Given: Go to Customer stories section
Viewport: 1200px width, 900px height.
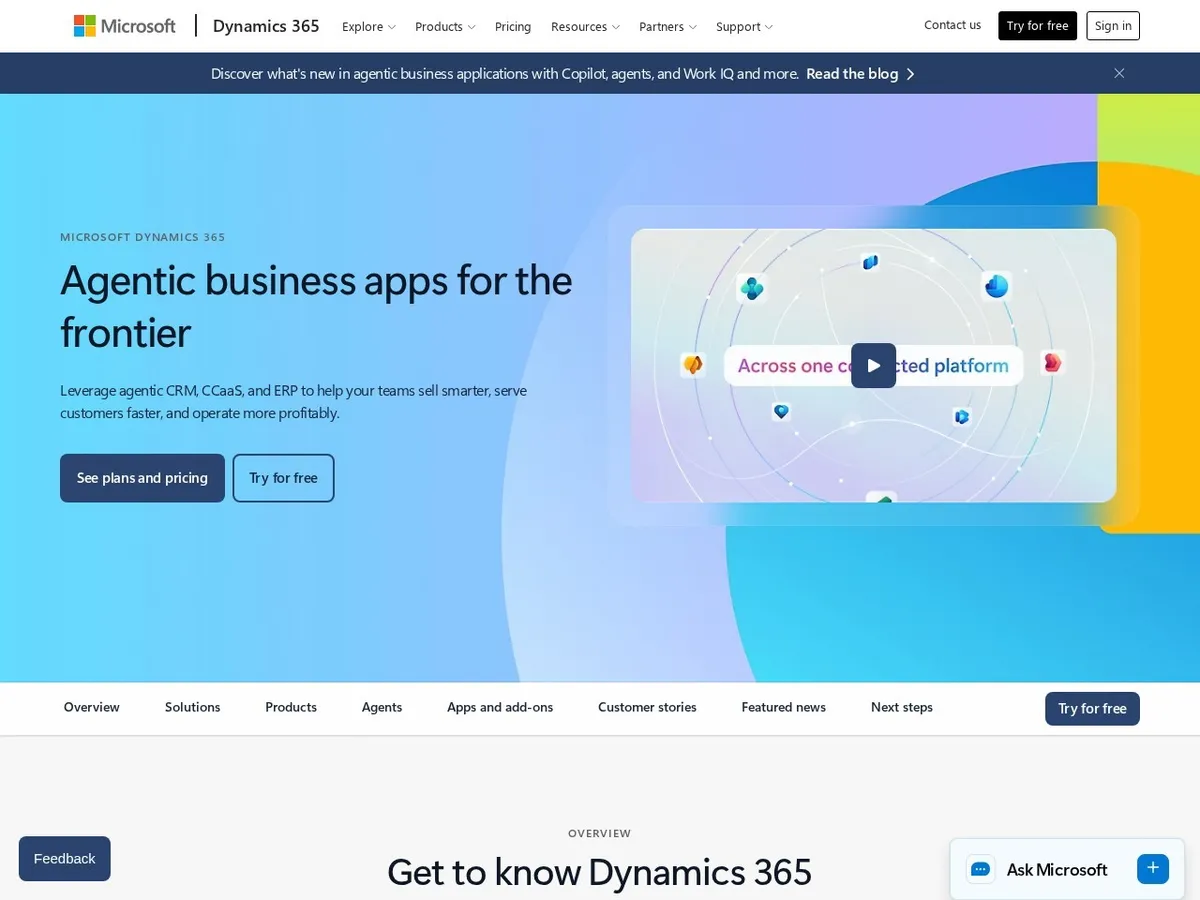Looking at the screenshot, I should click(647, 707).
